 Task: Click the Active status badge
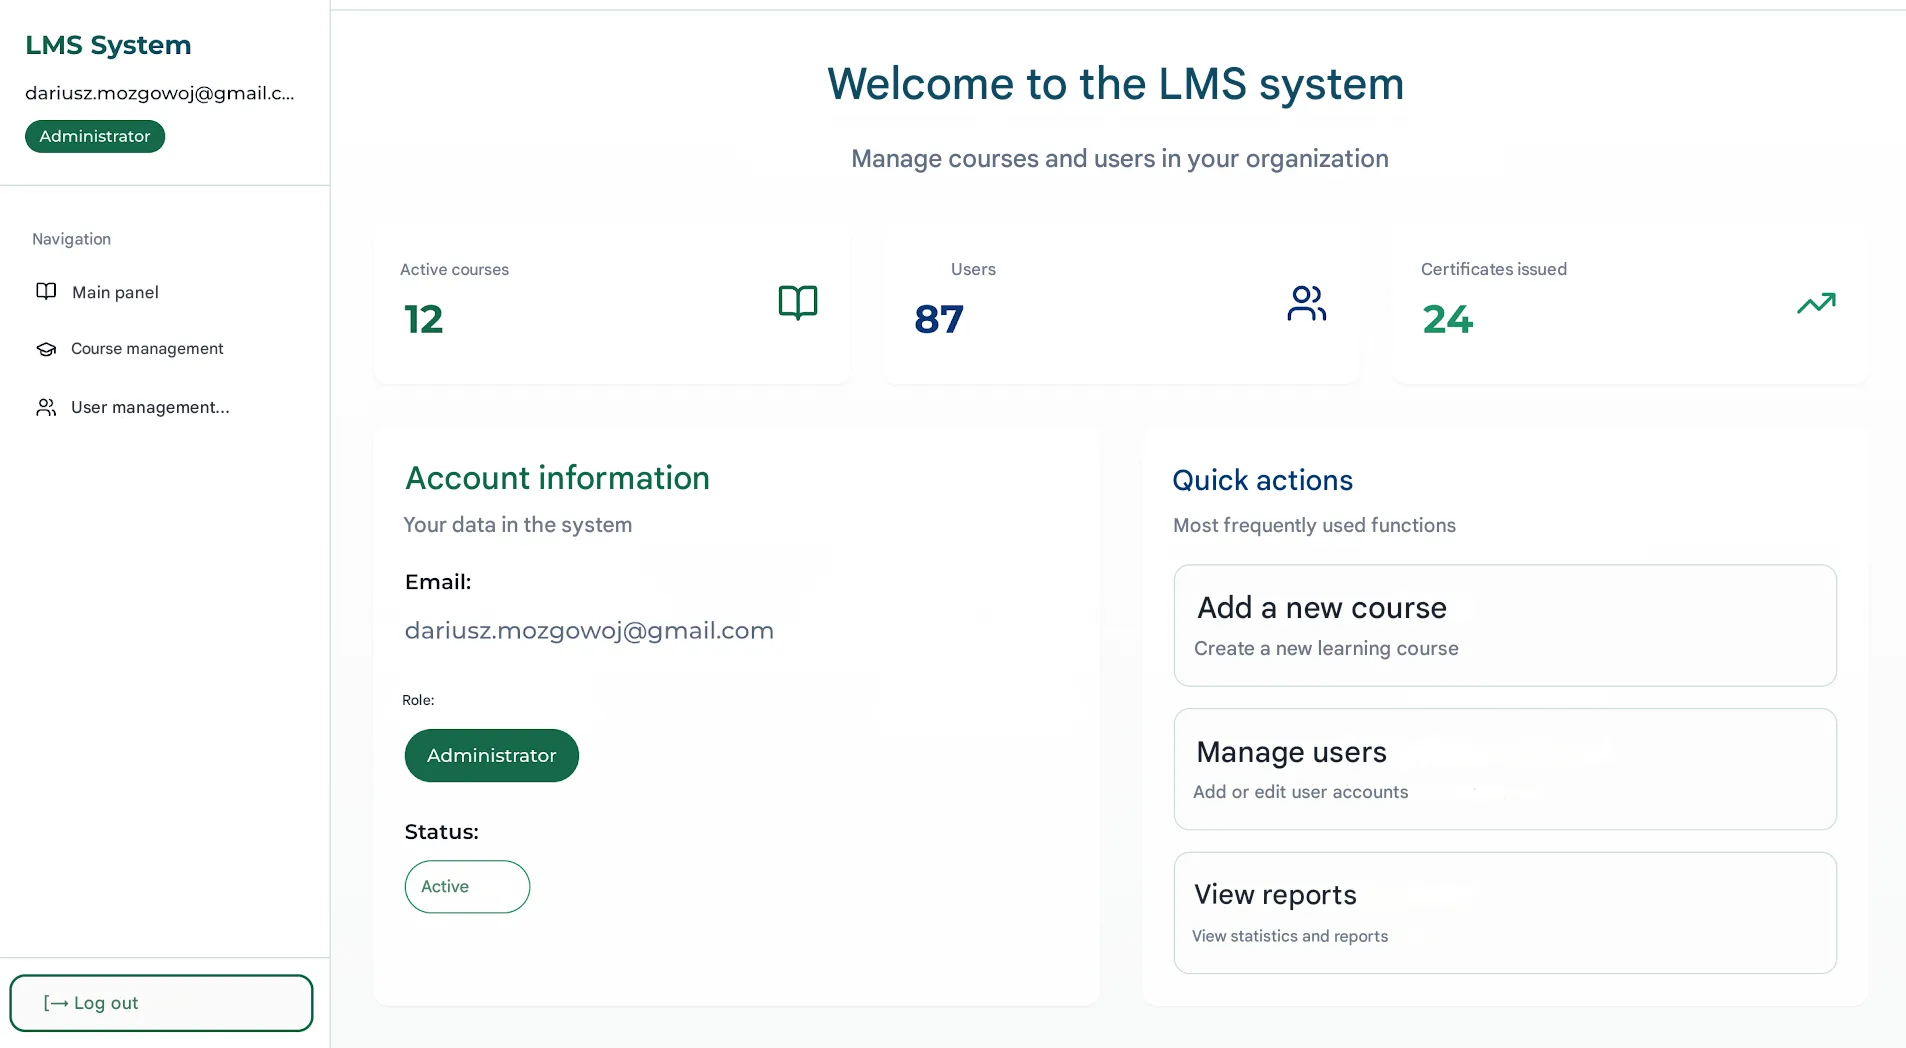coord(467,886)
